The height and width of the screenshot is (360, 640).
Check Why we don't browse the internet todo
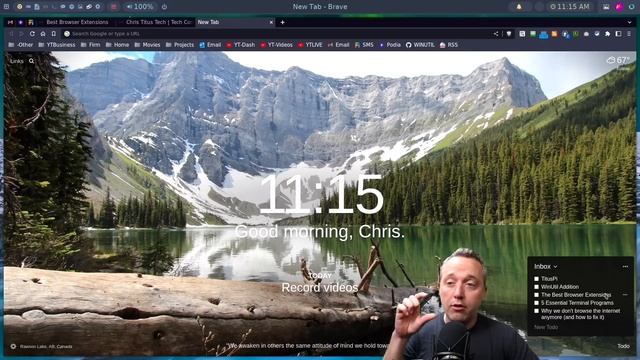(536, 311)
